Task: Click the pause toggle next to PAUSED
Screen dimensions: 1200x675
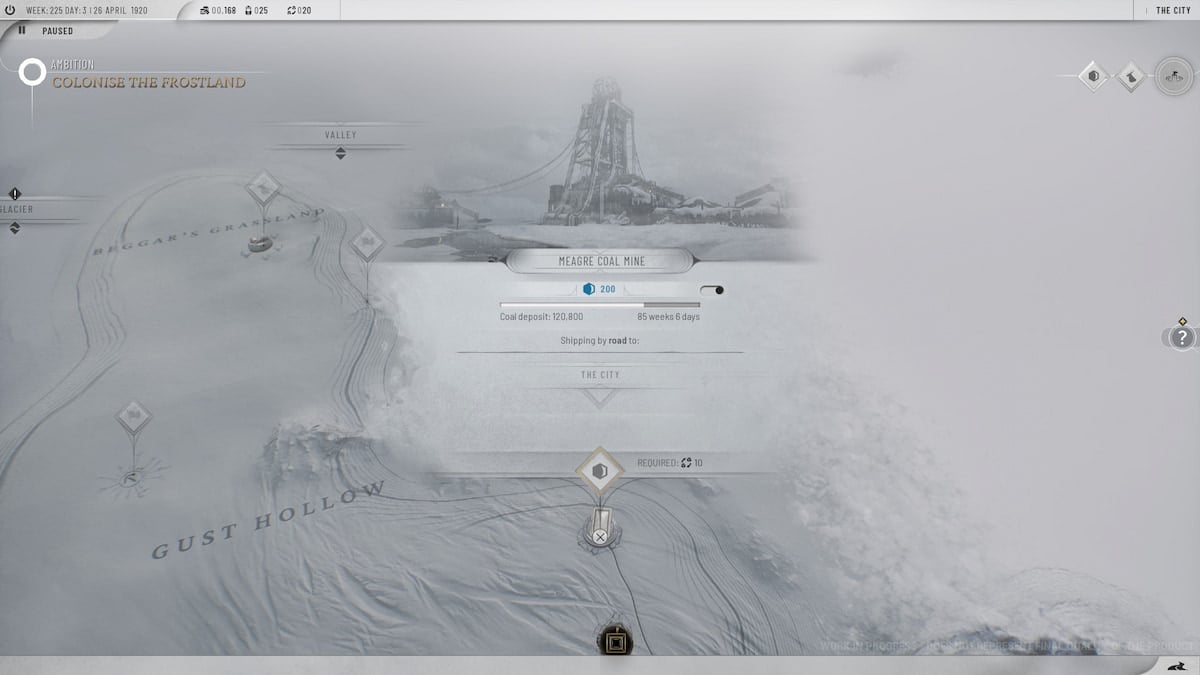Action: 21,30
